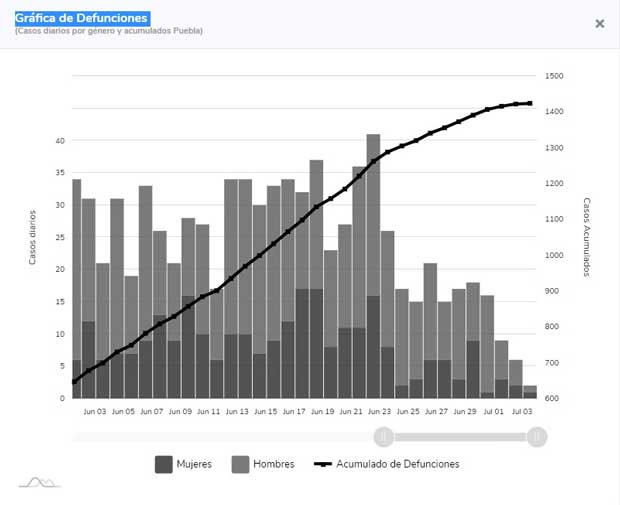Click the Casos diarios axis title
Screen dimensions: 620x505
click(x=32, y=237)
